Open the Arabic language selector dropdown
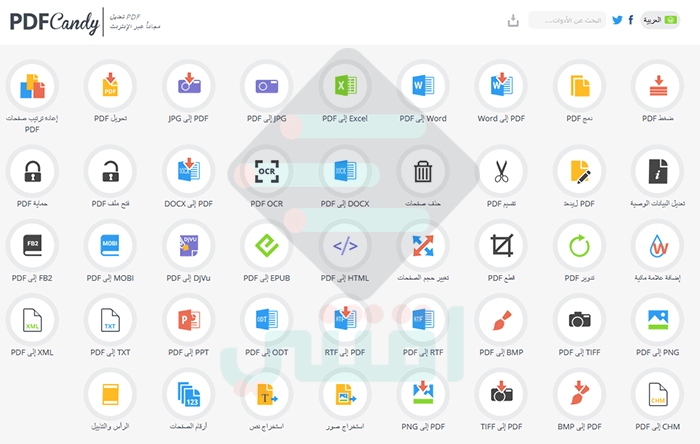Image resolution: width=700 pixels, height=444 pixels. [660, 20]
